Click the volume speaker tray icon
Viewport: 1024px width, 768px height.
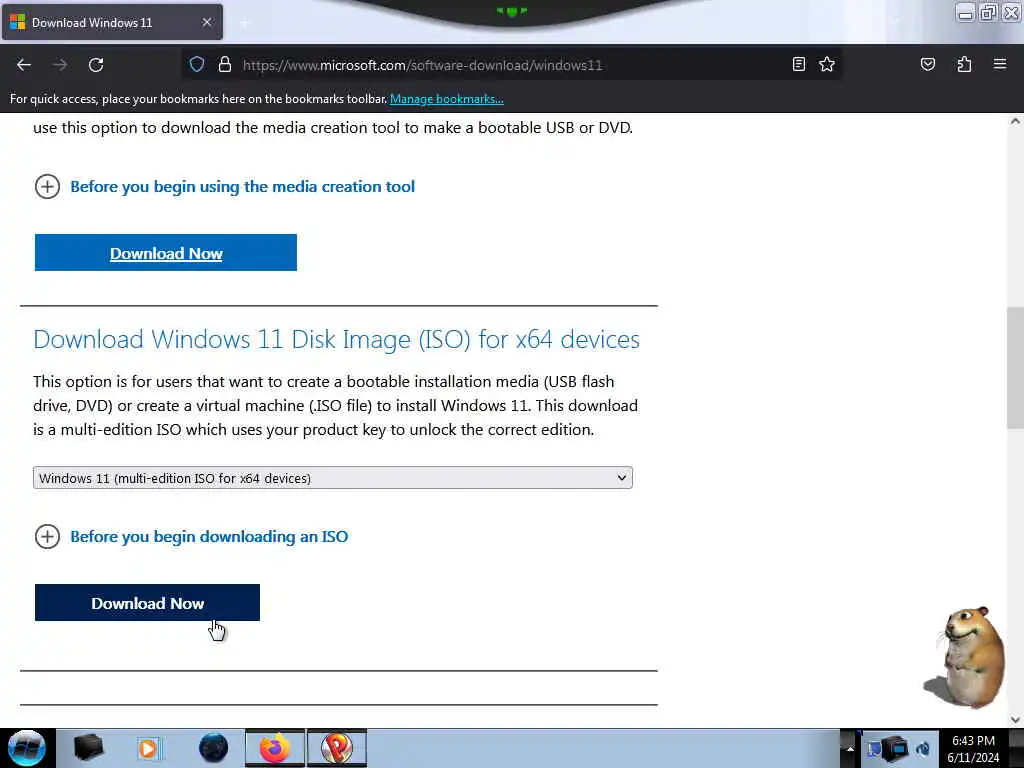[923, 748]
